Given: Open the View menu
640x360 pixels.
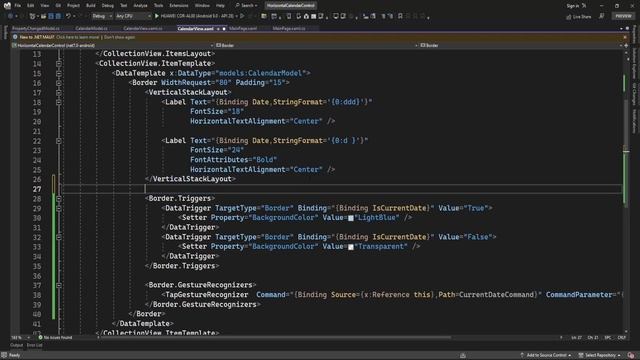Looking at the screenshot, I should [x=44, y=5].
